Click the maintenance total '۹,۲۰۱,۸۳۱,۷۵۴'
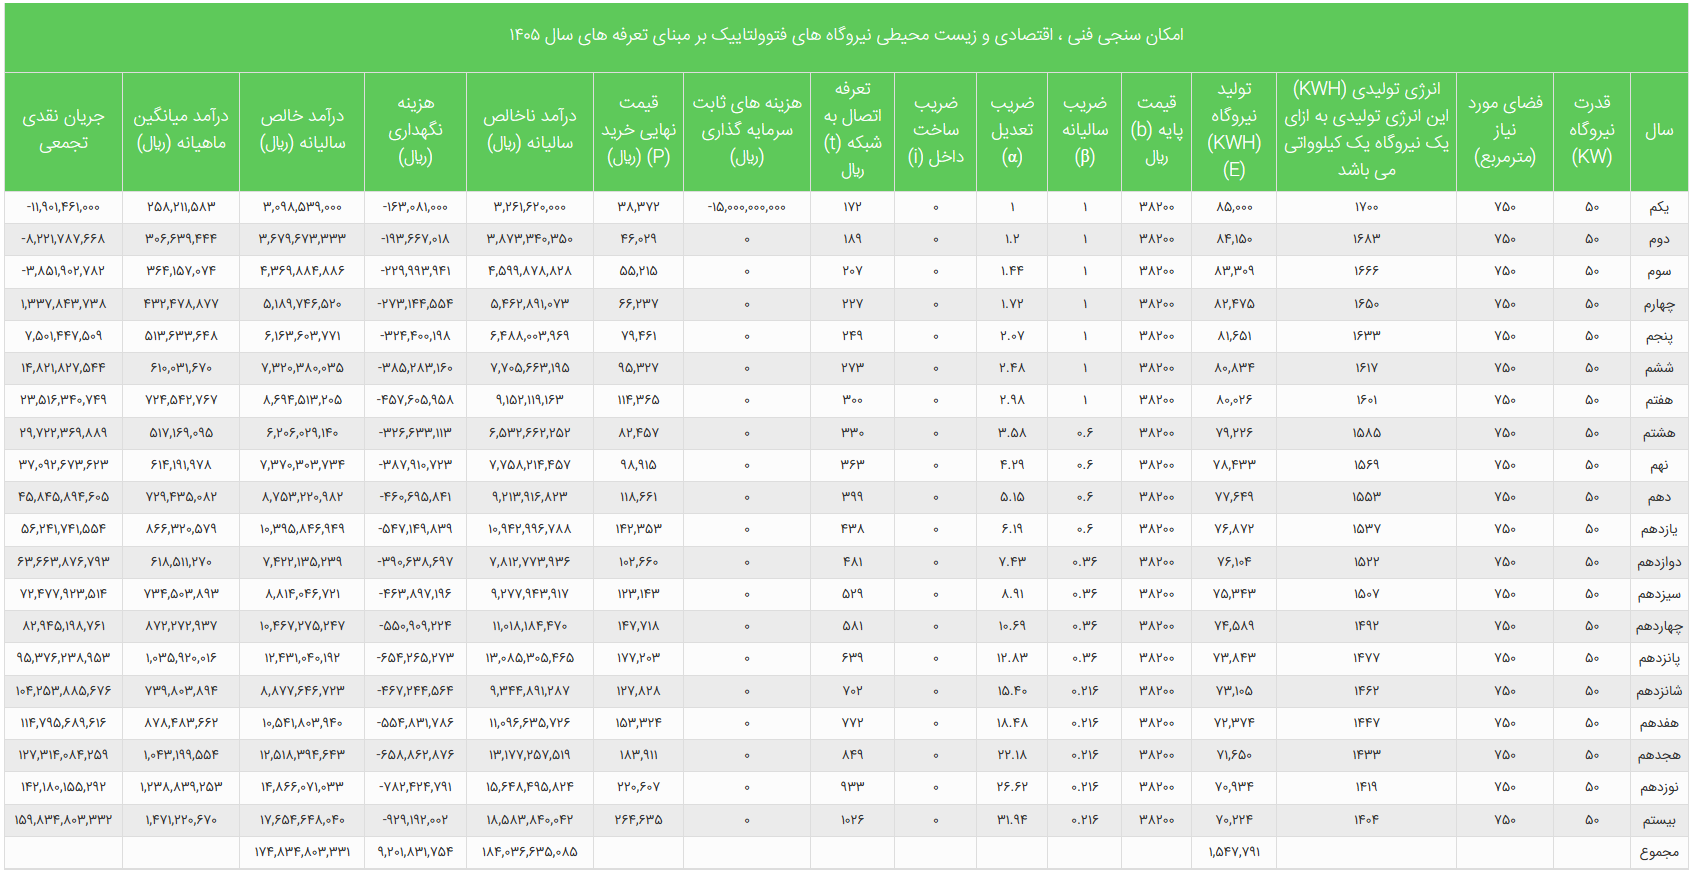Viewport: 1692px width, 873px height. pyautogui.click(x=415, y=852)
